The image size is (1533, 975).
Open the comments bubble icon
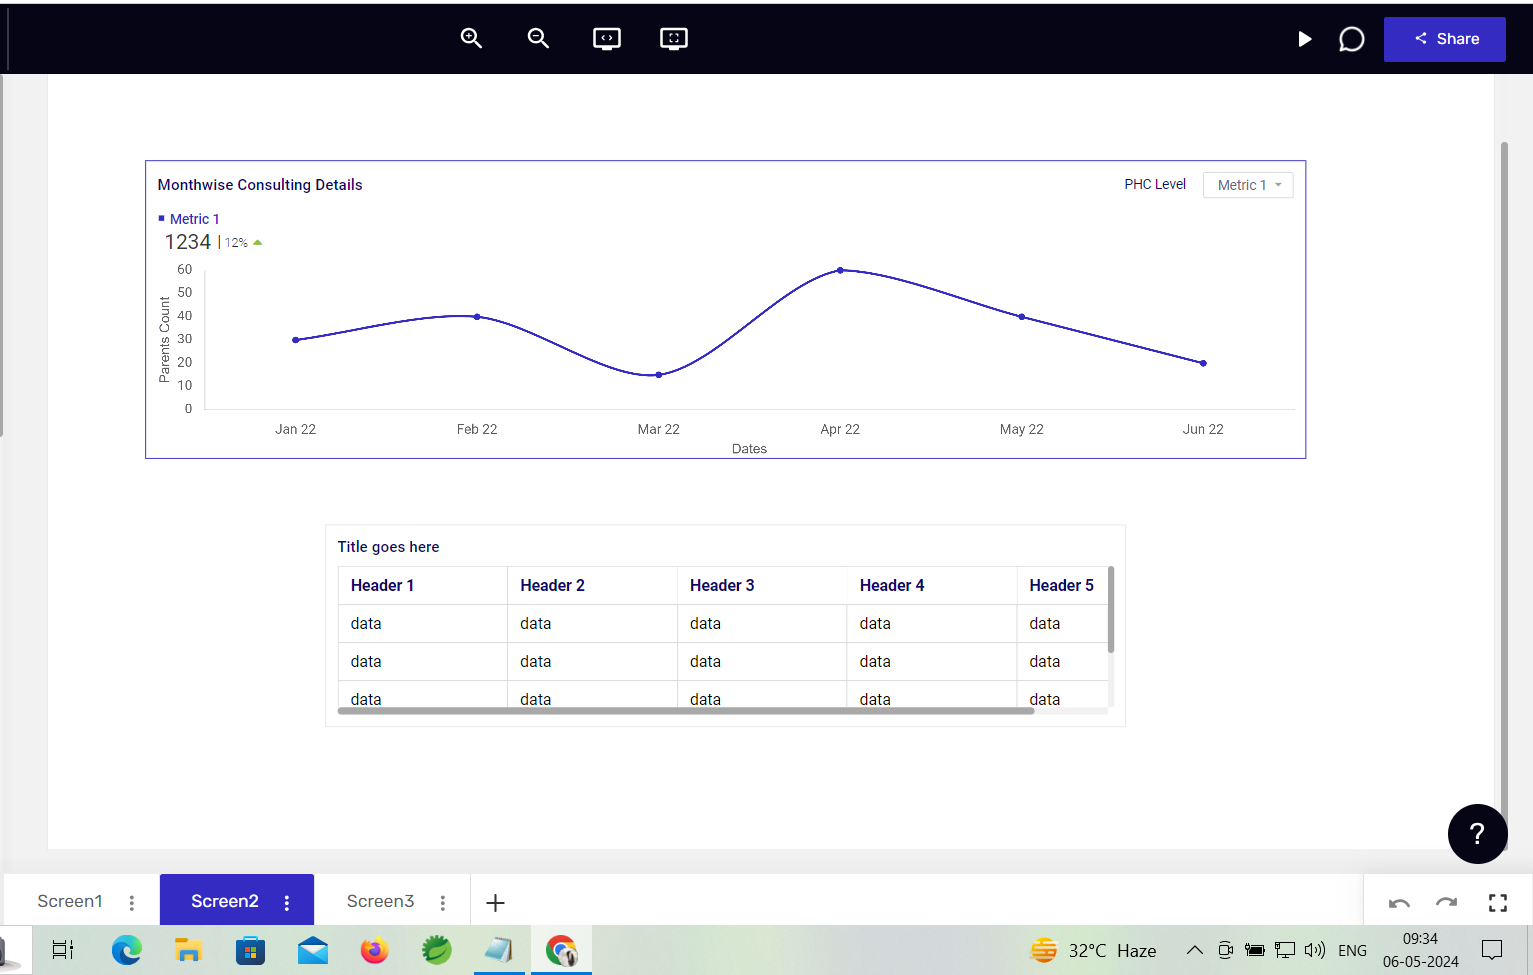1351,39
